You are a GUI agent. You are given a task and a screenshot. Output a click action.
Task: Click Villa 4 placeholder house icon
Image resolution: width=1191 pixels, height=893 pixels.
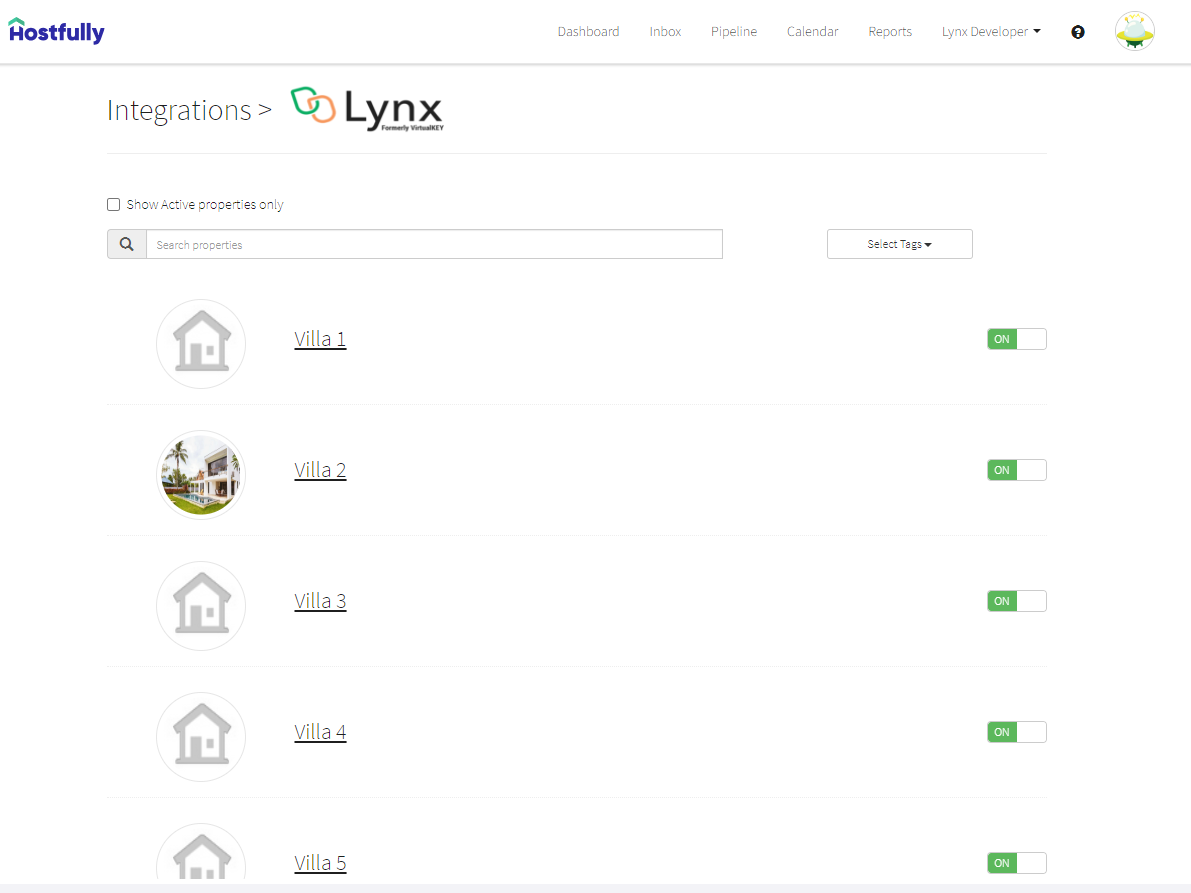point(201,737)
